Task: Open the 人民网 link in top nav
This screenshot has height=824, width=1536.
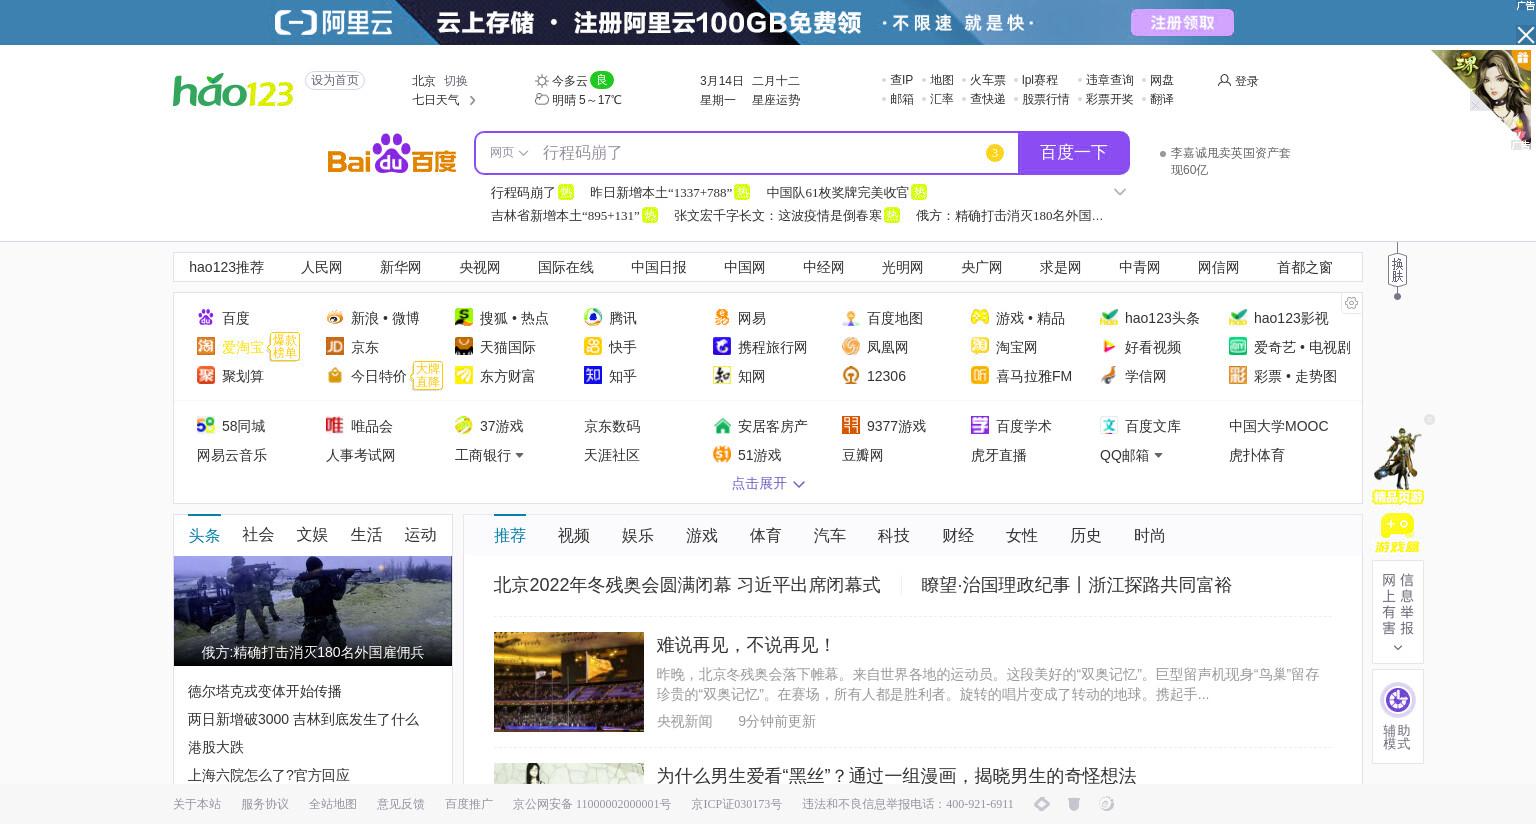Action: point(322,267)
